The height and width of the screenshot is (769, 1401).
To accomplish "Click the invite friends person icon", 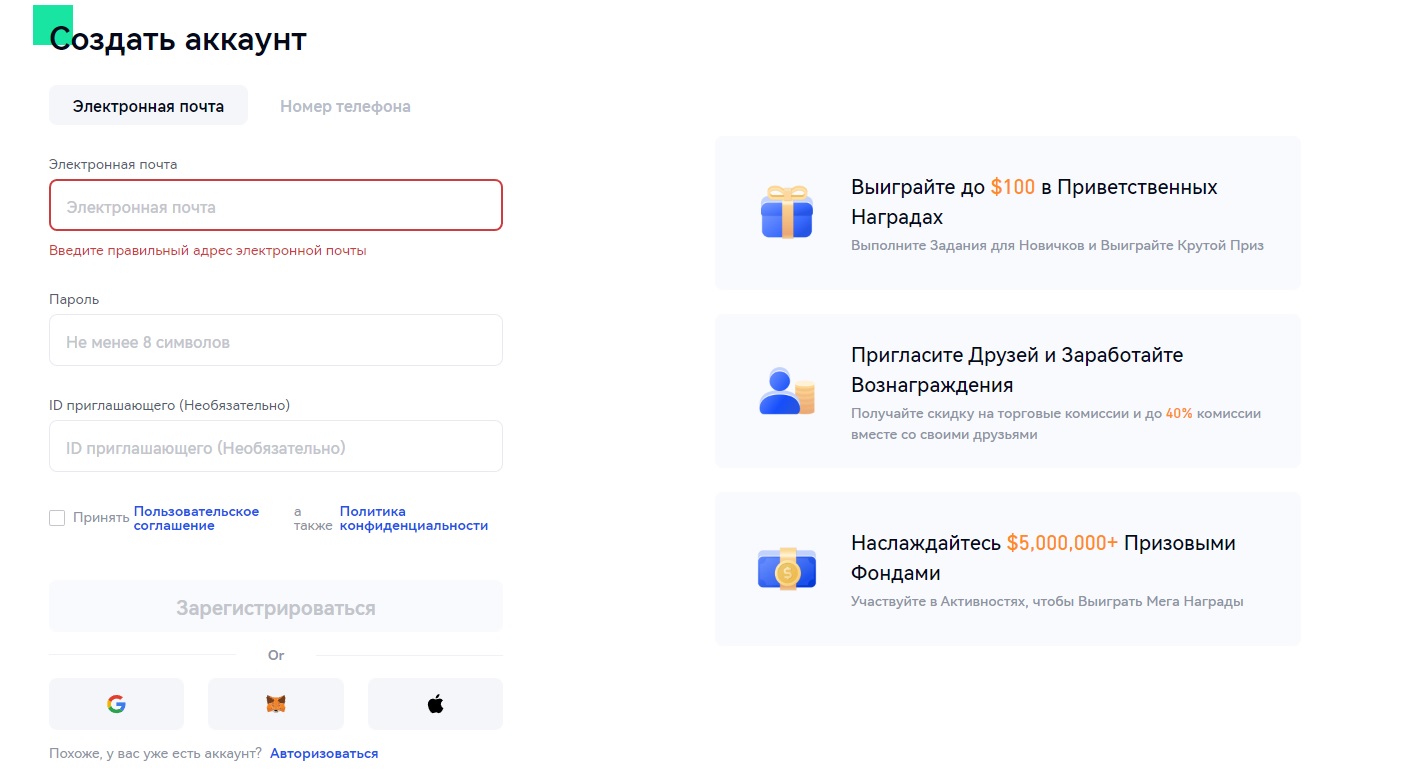I will [786, 391].
